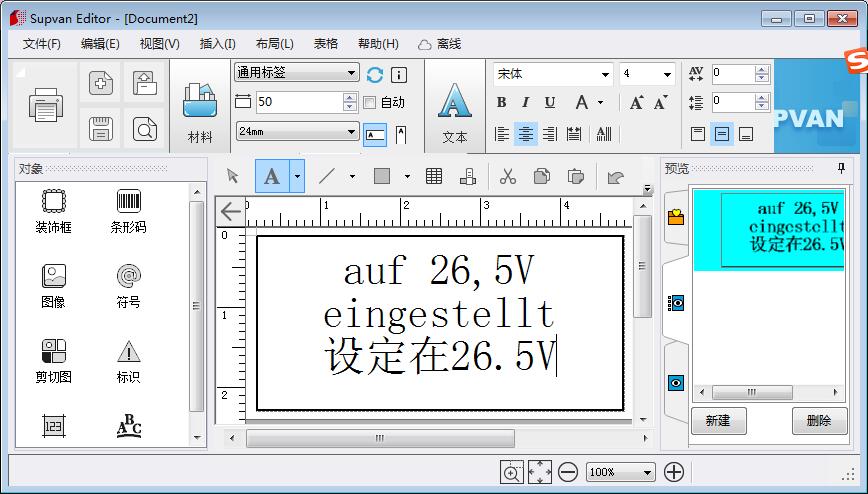
Task: Open the 材料 material library icon
Action: [200, 106]
